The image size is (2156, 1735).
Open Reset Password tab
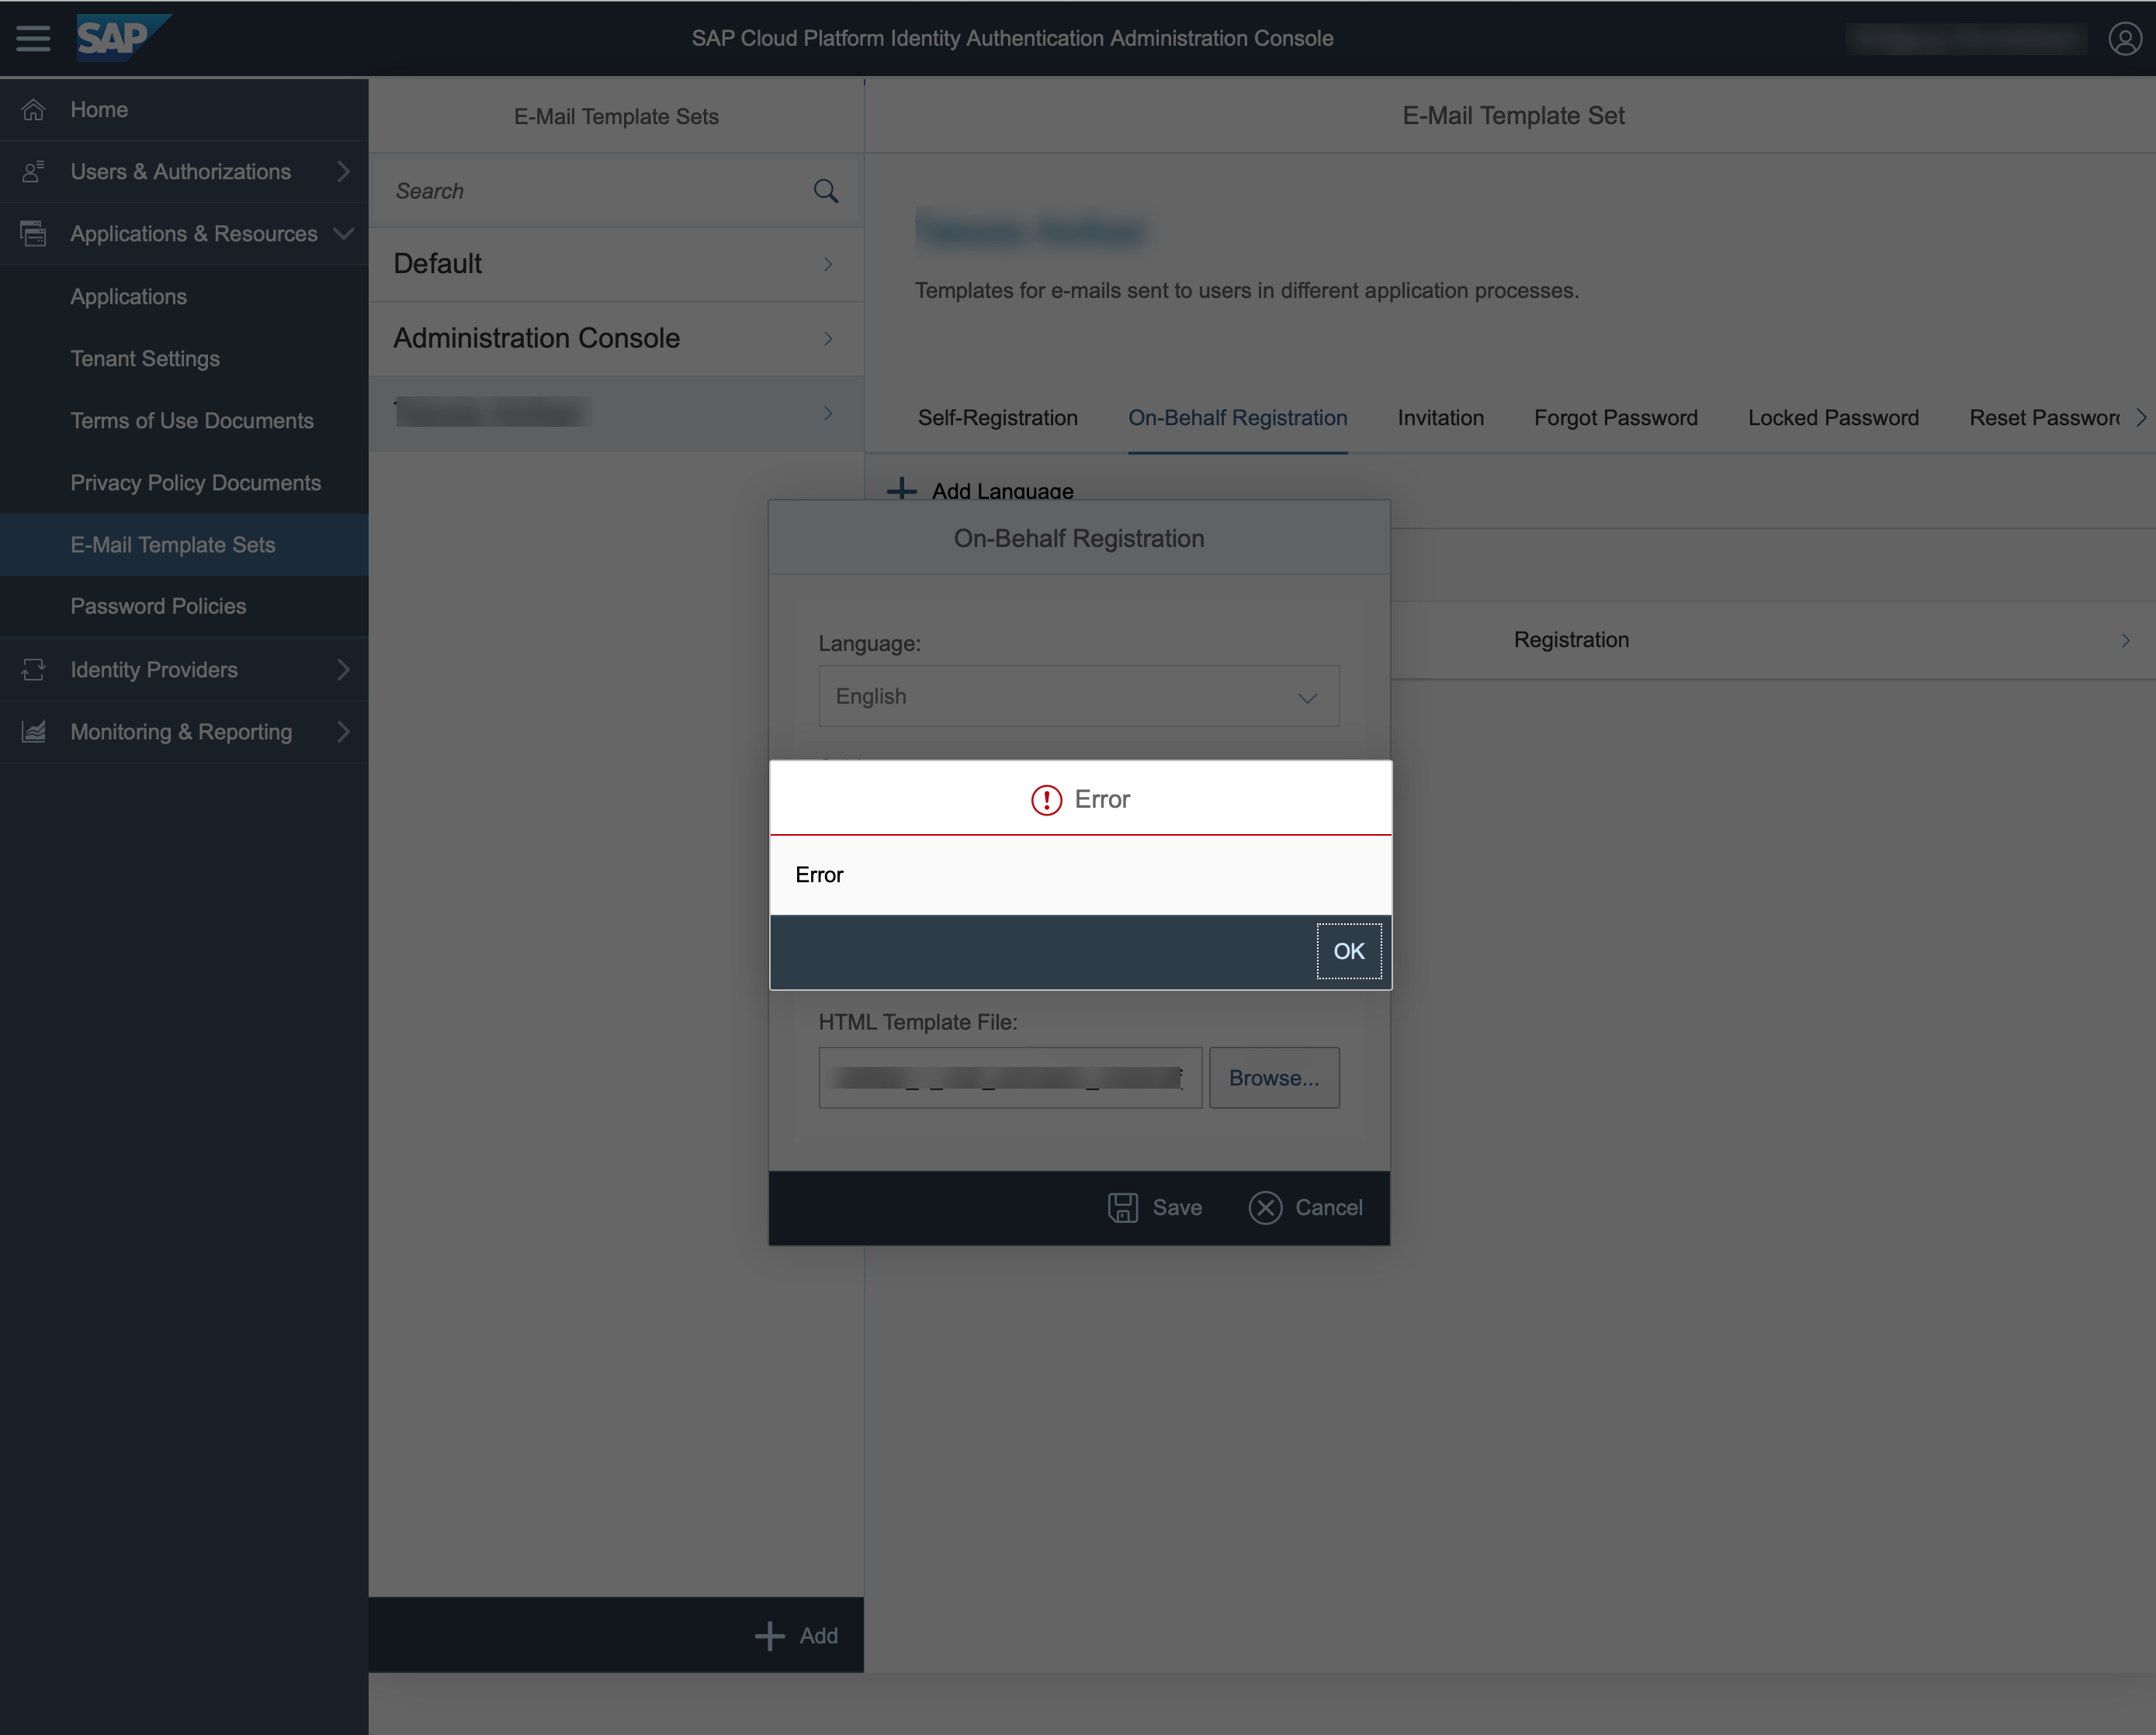(x=2045, y=418)
